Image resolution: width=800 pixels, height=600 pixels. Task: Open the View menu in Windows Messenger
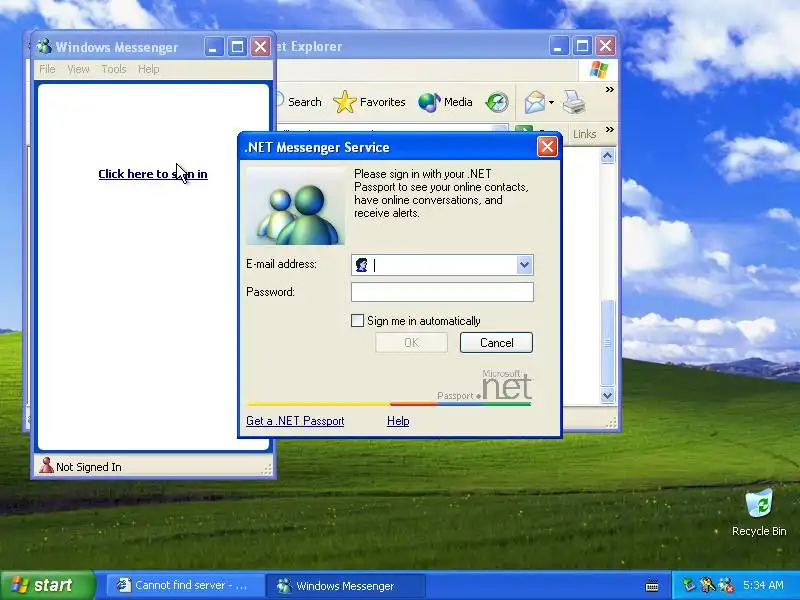click(78, 69)
